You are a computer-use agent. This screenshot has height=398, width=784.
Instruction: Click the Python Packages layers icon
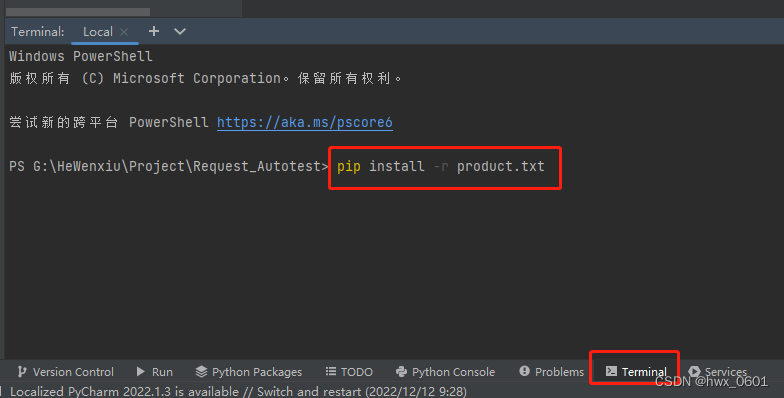(x=201, y=372)
